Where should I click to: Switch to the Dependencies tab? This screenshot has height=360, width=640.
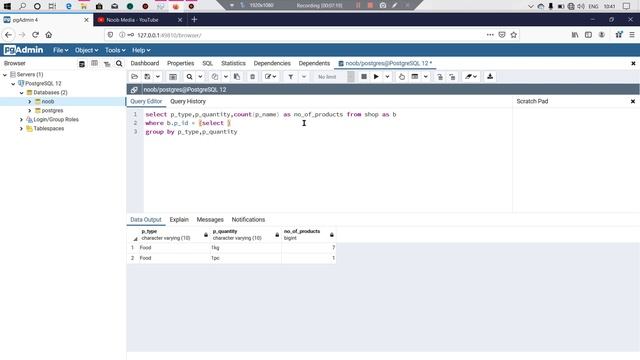pos(272,63)
